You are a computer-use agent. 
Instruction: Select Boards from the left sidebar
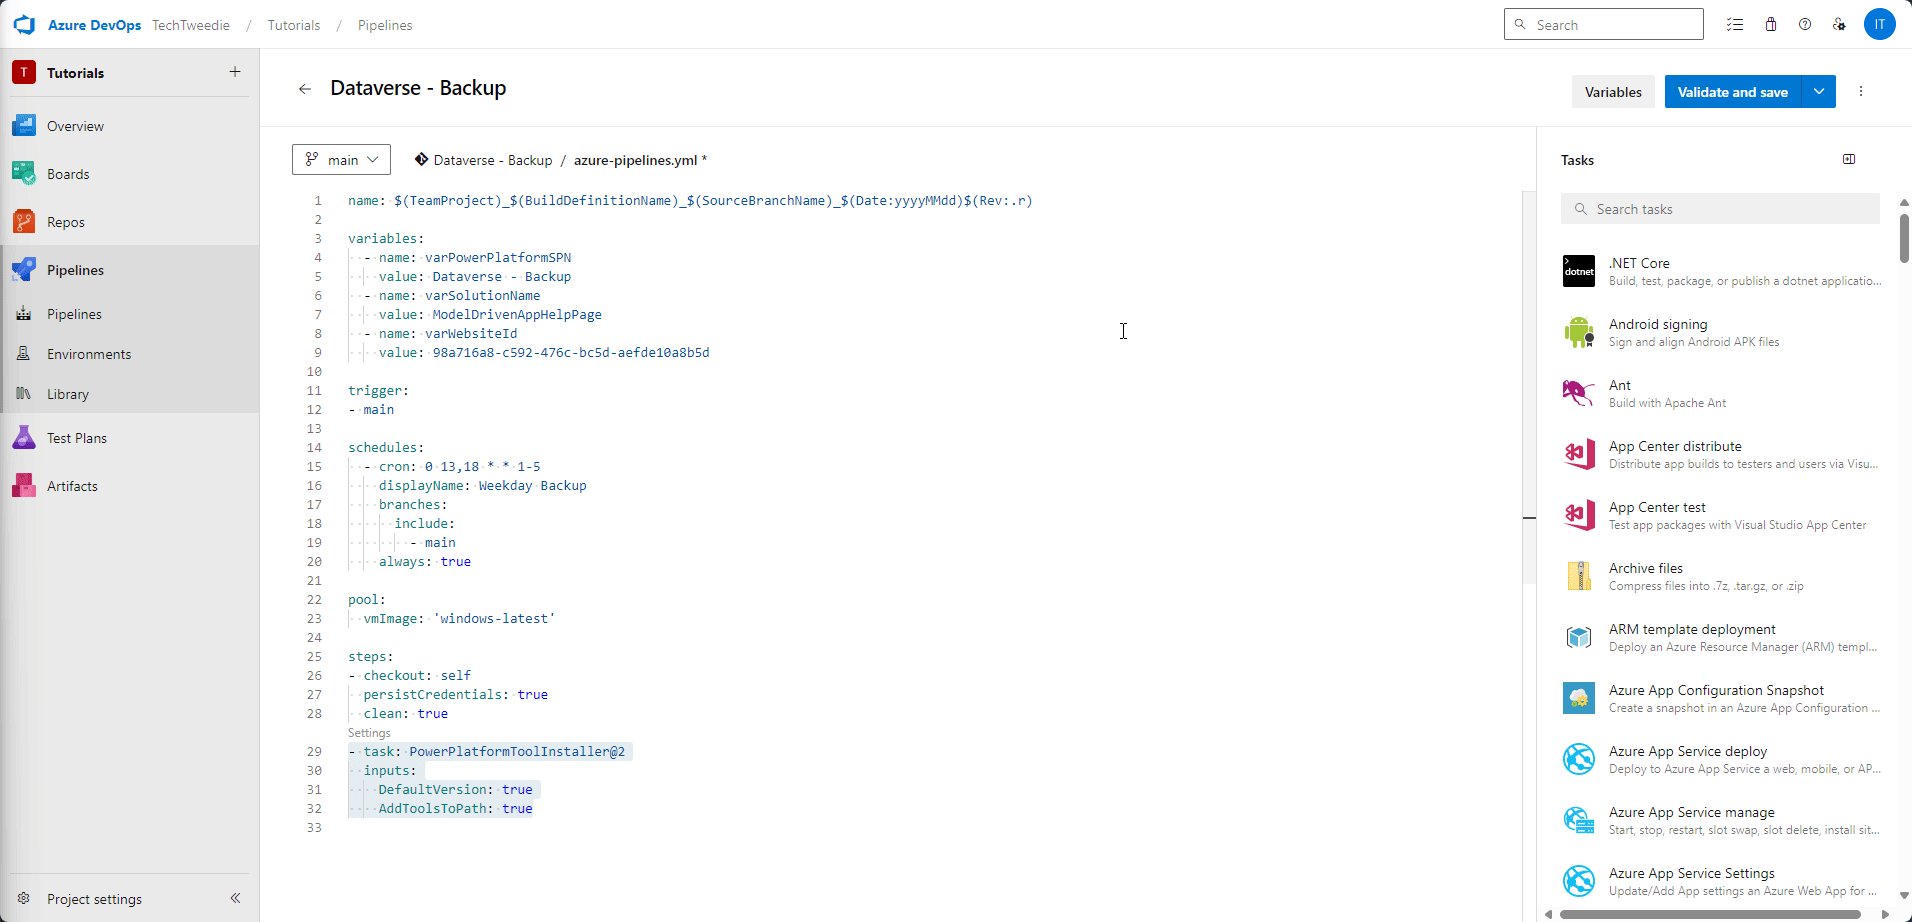[68, 173]
